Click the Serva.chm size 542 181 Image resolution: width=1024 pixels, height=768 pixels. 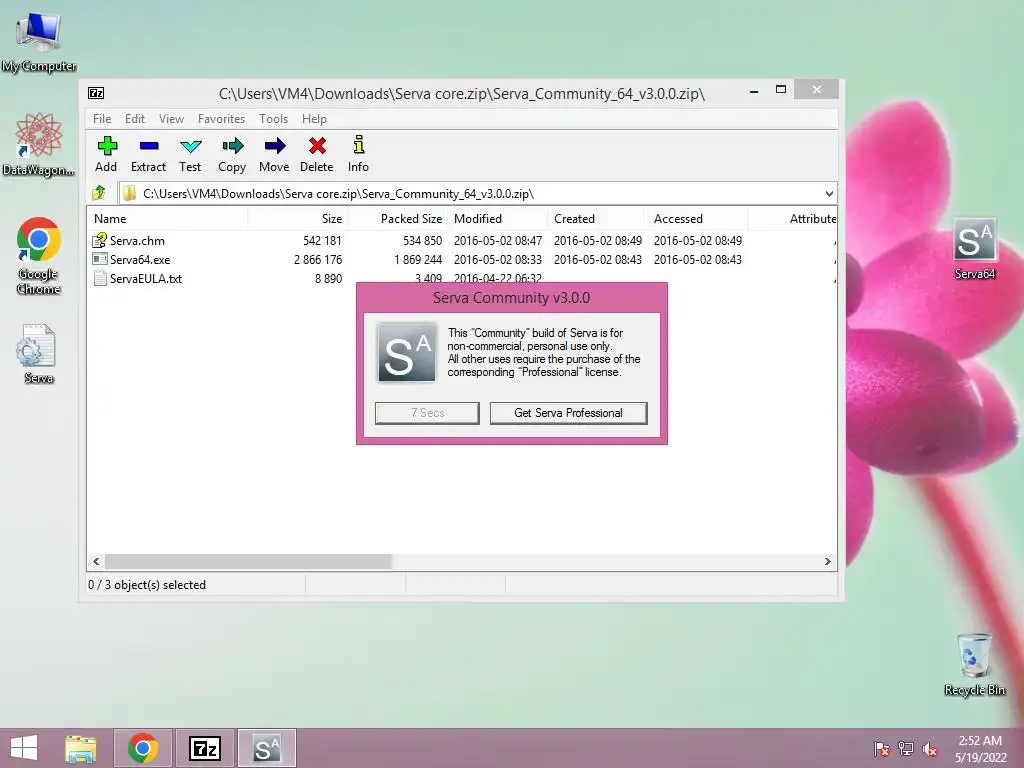pos(322,240)
